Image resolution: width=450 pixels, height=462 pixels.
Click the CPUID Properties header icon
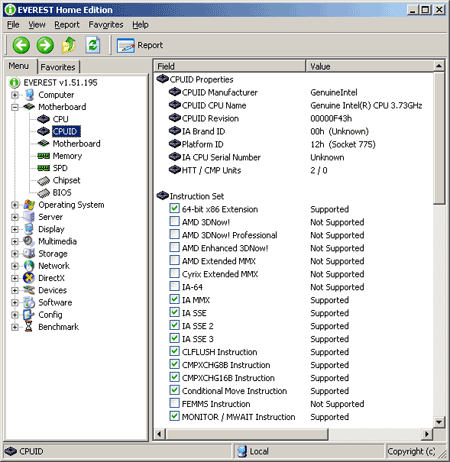click(163, 79)
